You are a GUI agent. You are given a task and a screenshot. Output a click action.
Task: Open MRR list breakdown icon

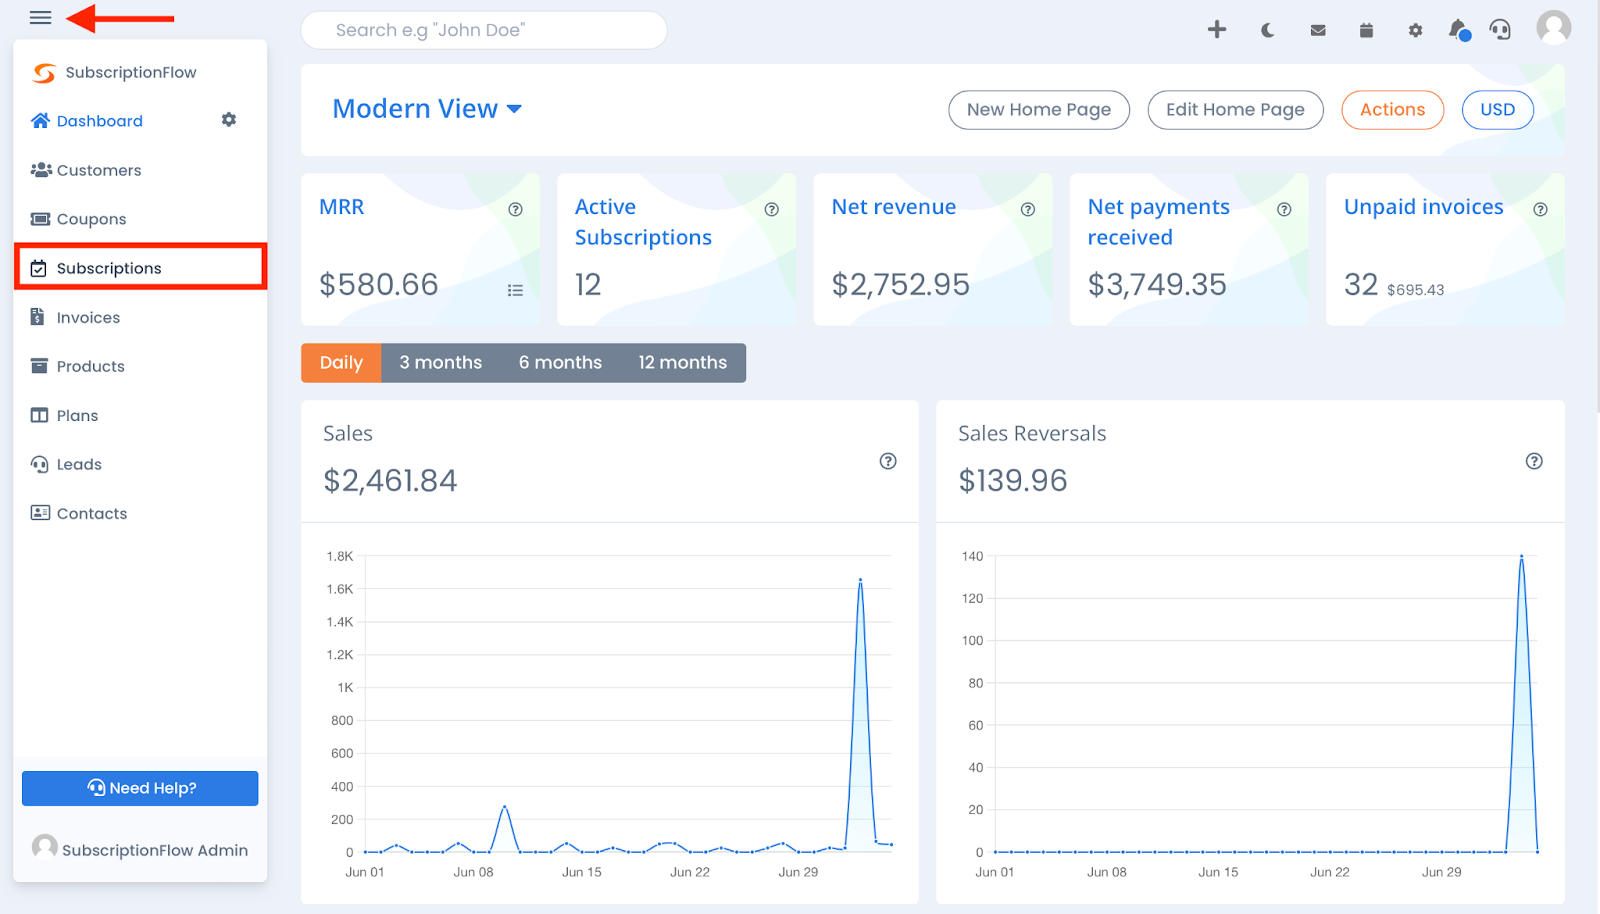[x=515, y=290]
